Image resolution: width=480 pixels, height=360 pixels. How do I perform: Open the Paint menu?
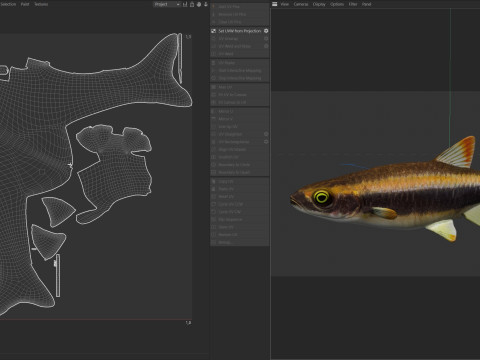coord(25,4)
